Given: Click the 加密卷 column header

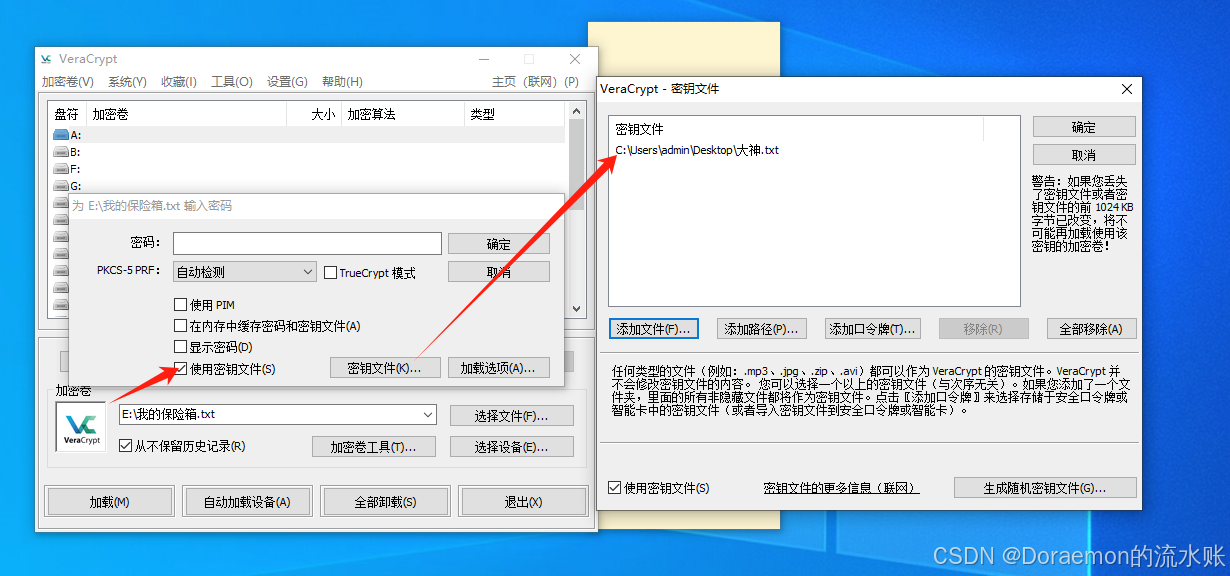Looking at the screenshot, I should [x=186, y=114].
